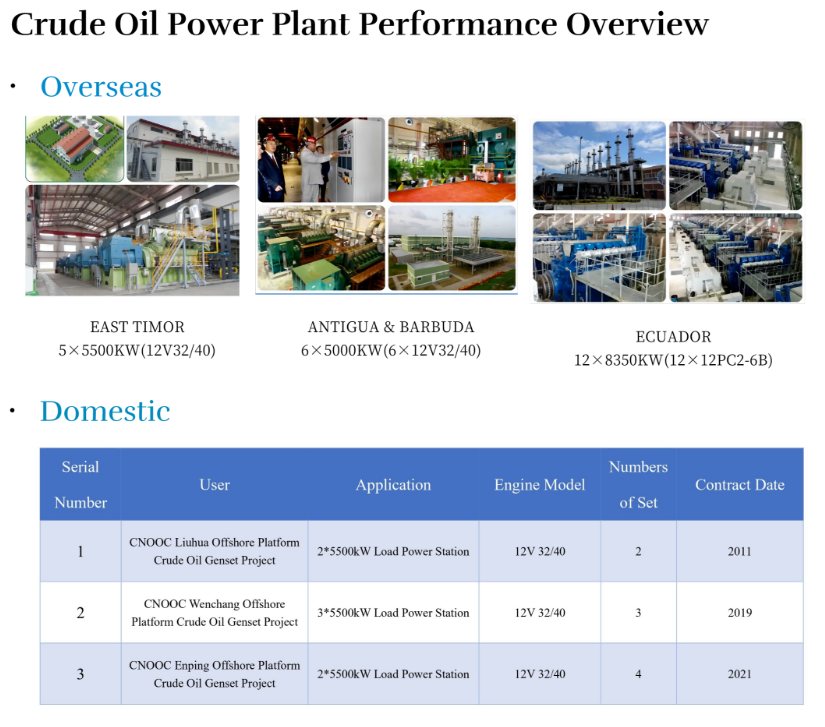
Task: Click the contract date '2019'
Action: click(x=740, y=613)
